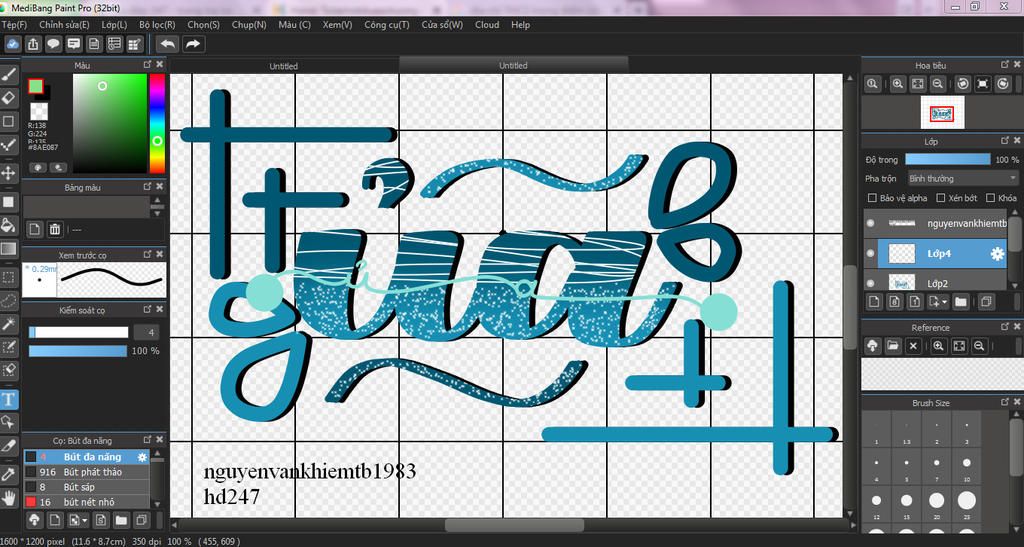The width and height of the screenshot is (1024, 547).
Task: Select the bút nét nhỏ brush
Action: click(86, 502)
